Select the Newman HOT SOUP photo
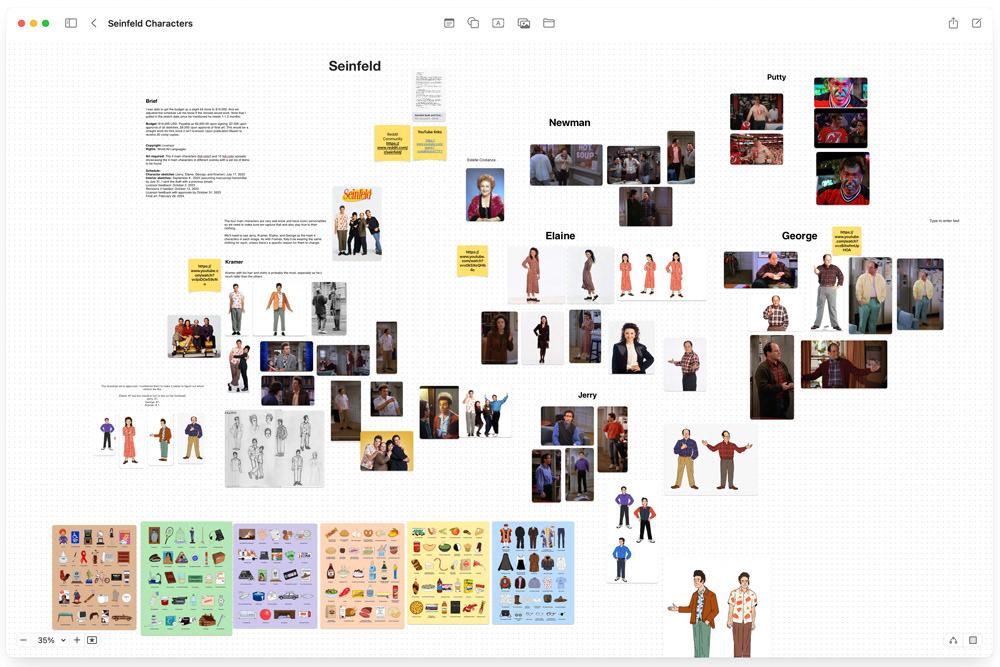Viewport: 1000px width, 667px height. point(566,165)
